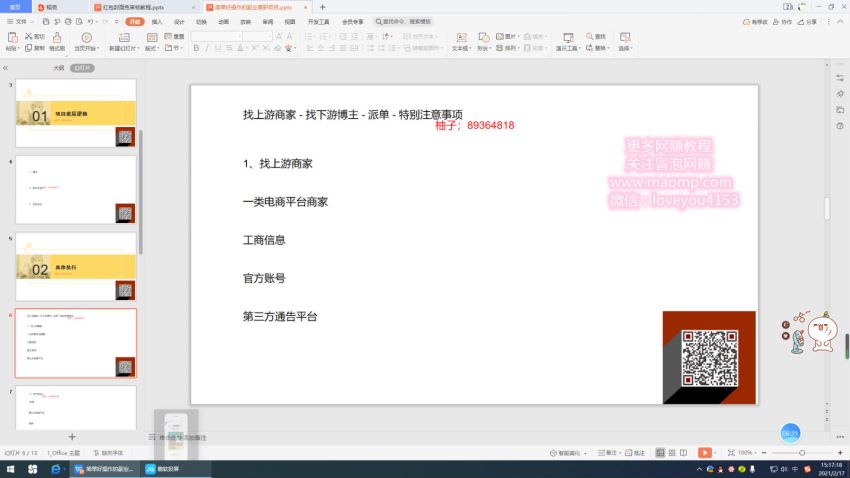The width and height of the screenshot is (850, 478).
Task: Start slideshow from current slide
Action: [x=86, y=37]
